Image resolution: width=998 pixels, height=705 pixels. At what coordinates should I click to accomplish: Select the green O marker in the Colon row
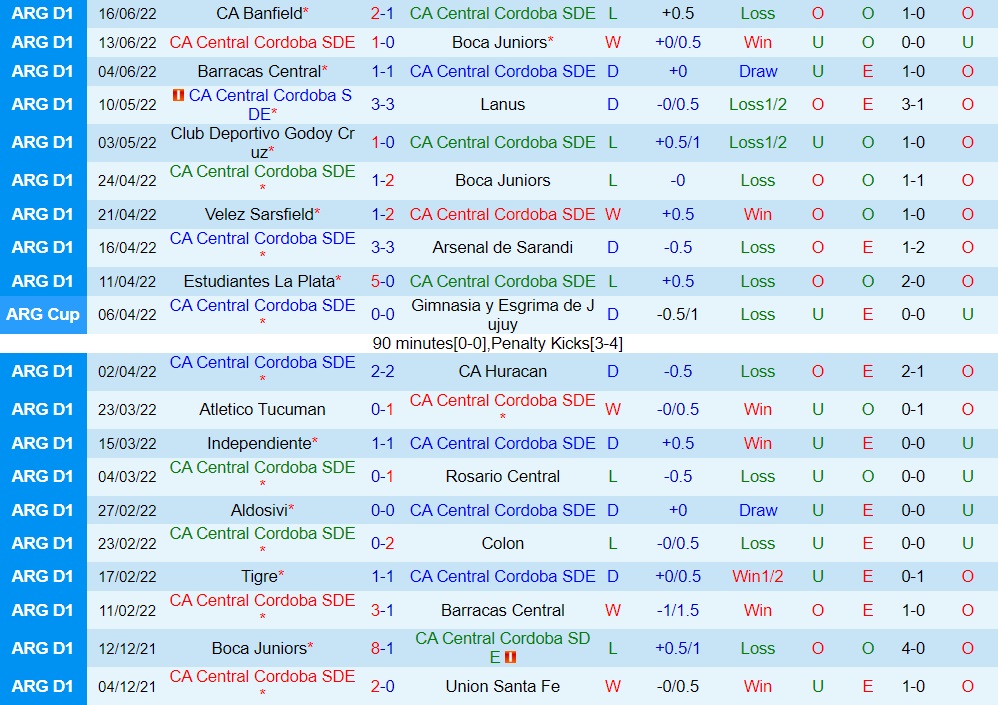tap(817, 543)
